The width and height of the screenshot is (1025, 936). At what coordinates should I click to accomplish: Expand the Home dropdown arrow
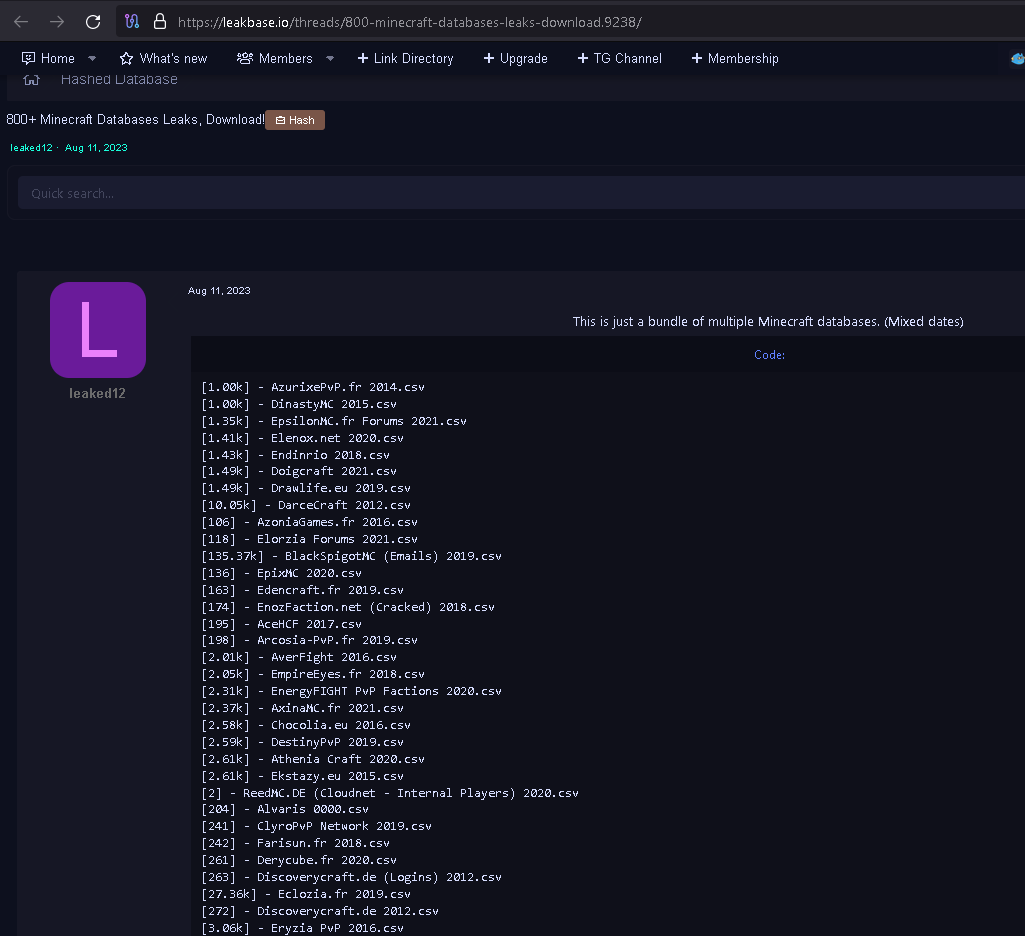click(x=92, y=59)
